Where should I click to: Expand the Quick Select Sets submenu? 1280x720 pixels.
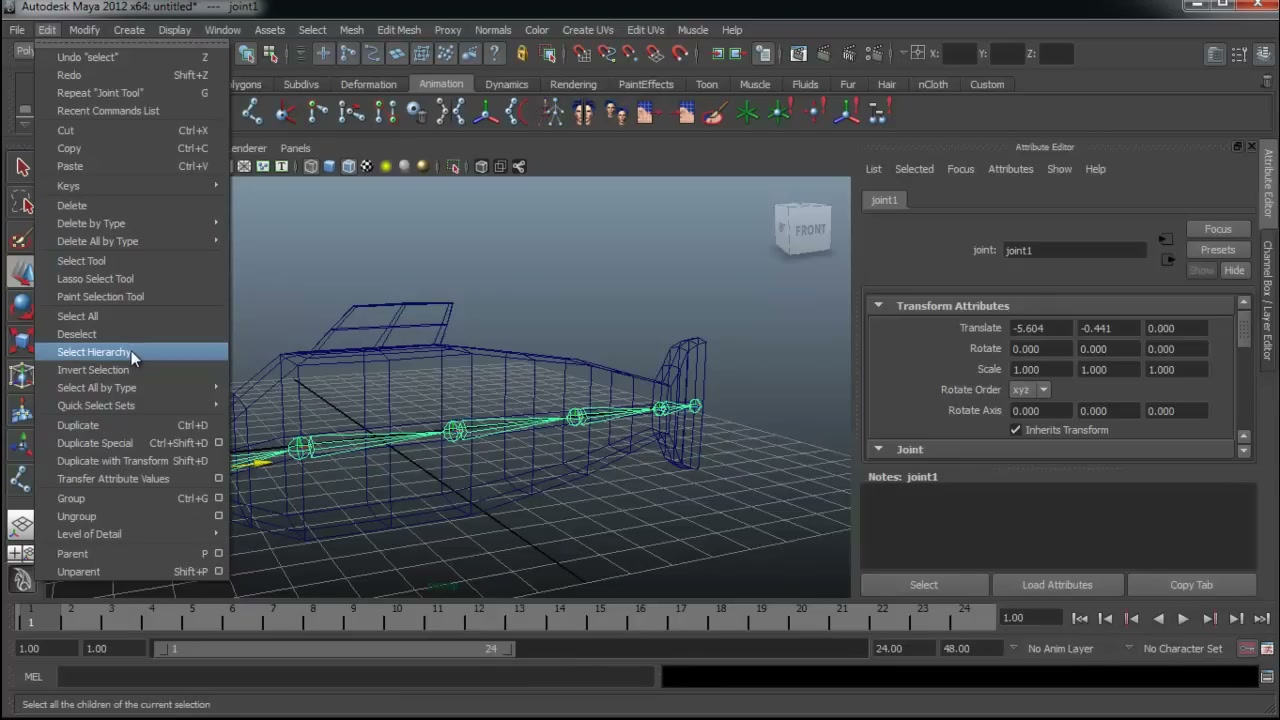click(x=131, y=406)
